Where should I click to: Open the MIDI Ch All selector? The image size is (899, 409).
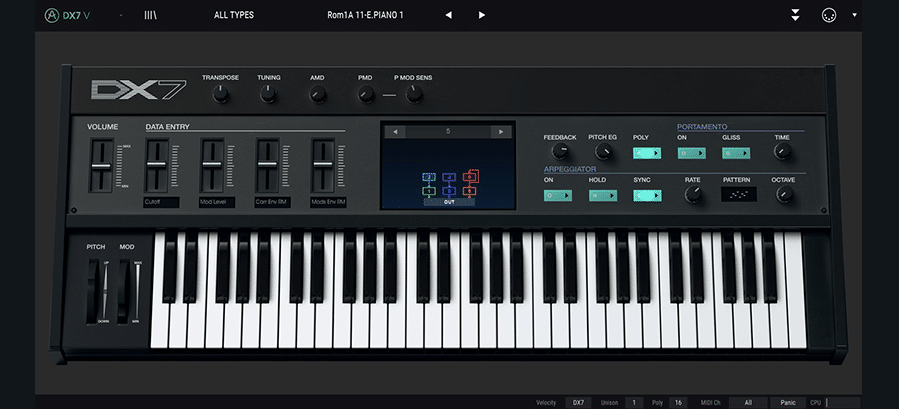(748, 403)
